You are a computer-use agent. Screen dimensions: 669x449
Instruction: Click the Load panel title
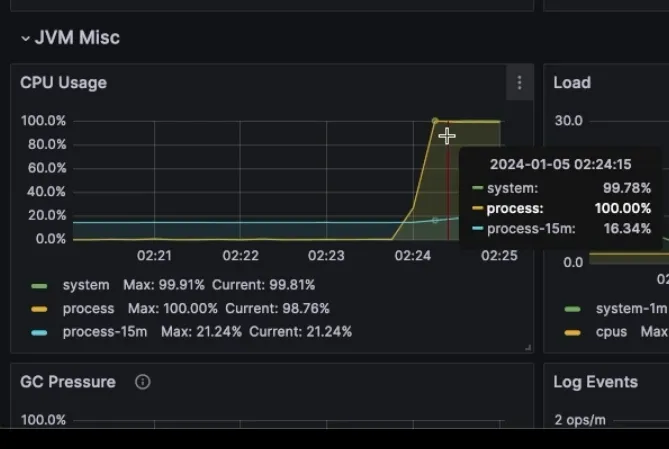coord(572,82)
